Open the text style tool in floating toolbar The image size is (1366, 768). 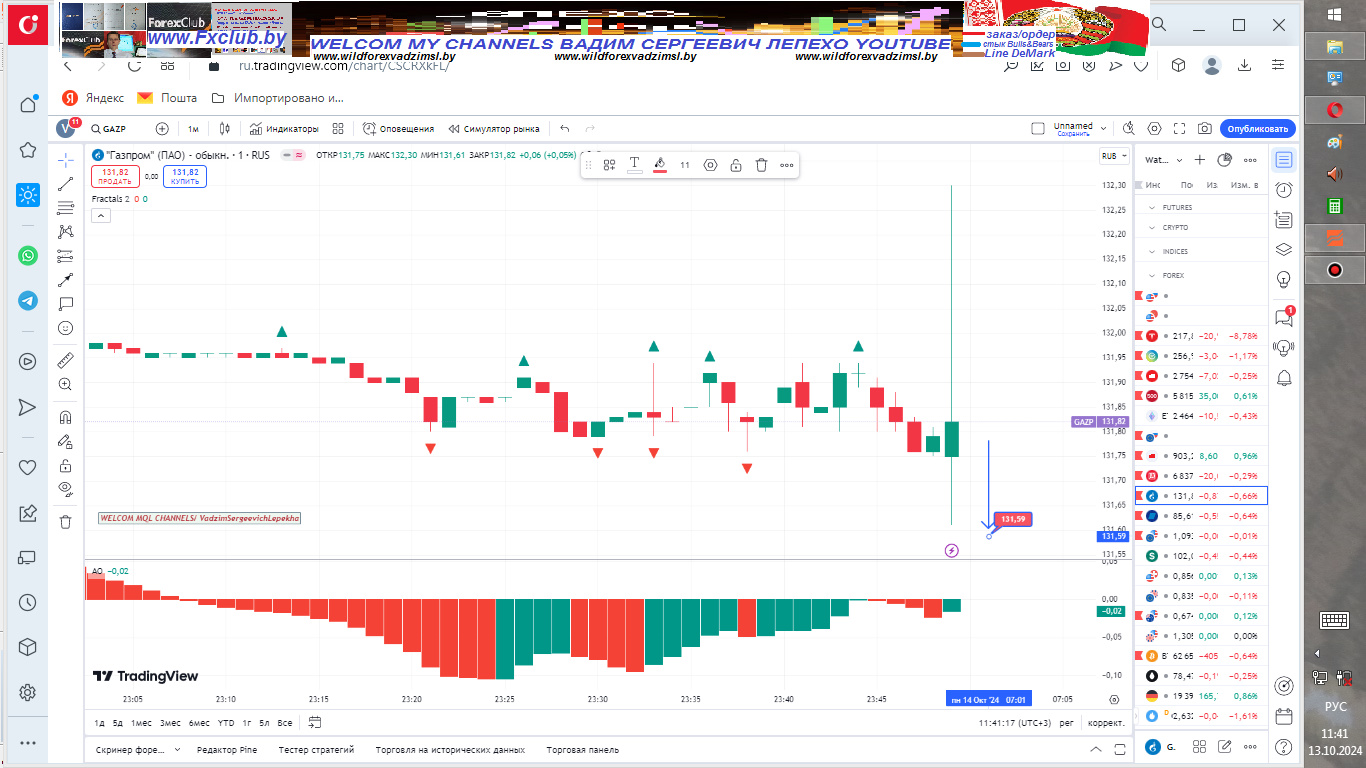[x=634, y=165]
